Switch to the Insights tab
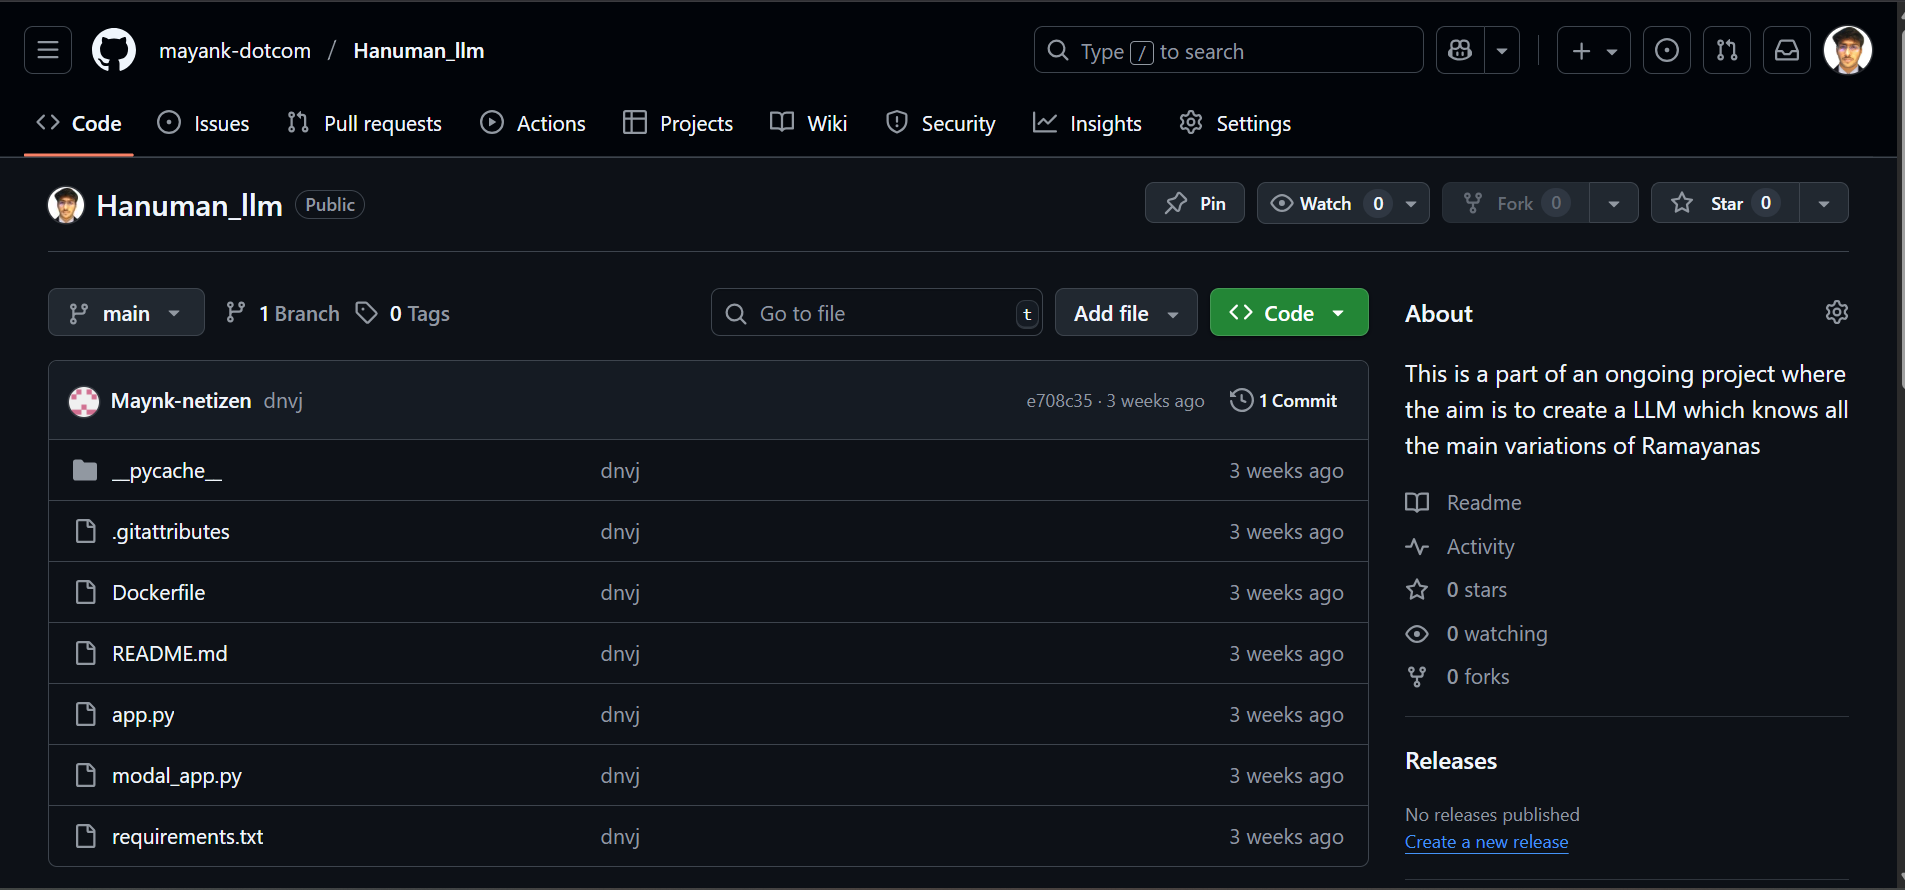Viewport: 1905px width, 890px height. [1087, 123]
